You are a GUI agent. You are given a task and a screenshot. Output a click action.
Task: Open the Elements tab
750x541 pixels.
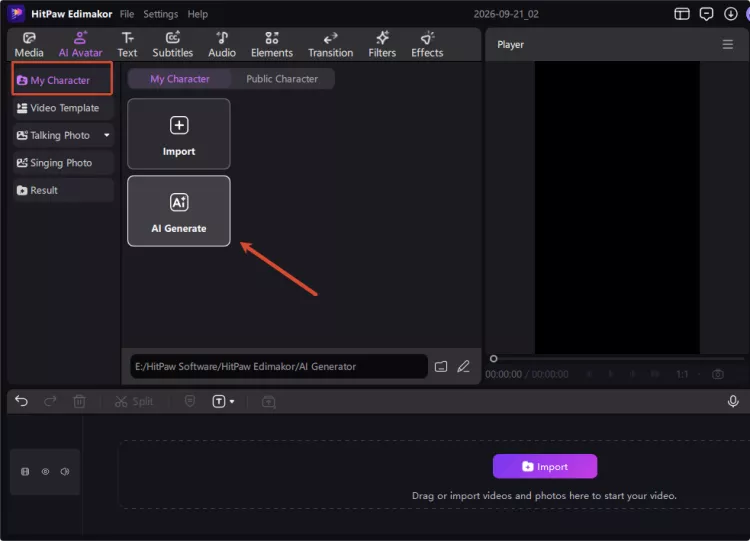(x=272, y=44)
